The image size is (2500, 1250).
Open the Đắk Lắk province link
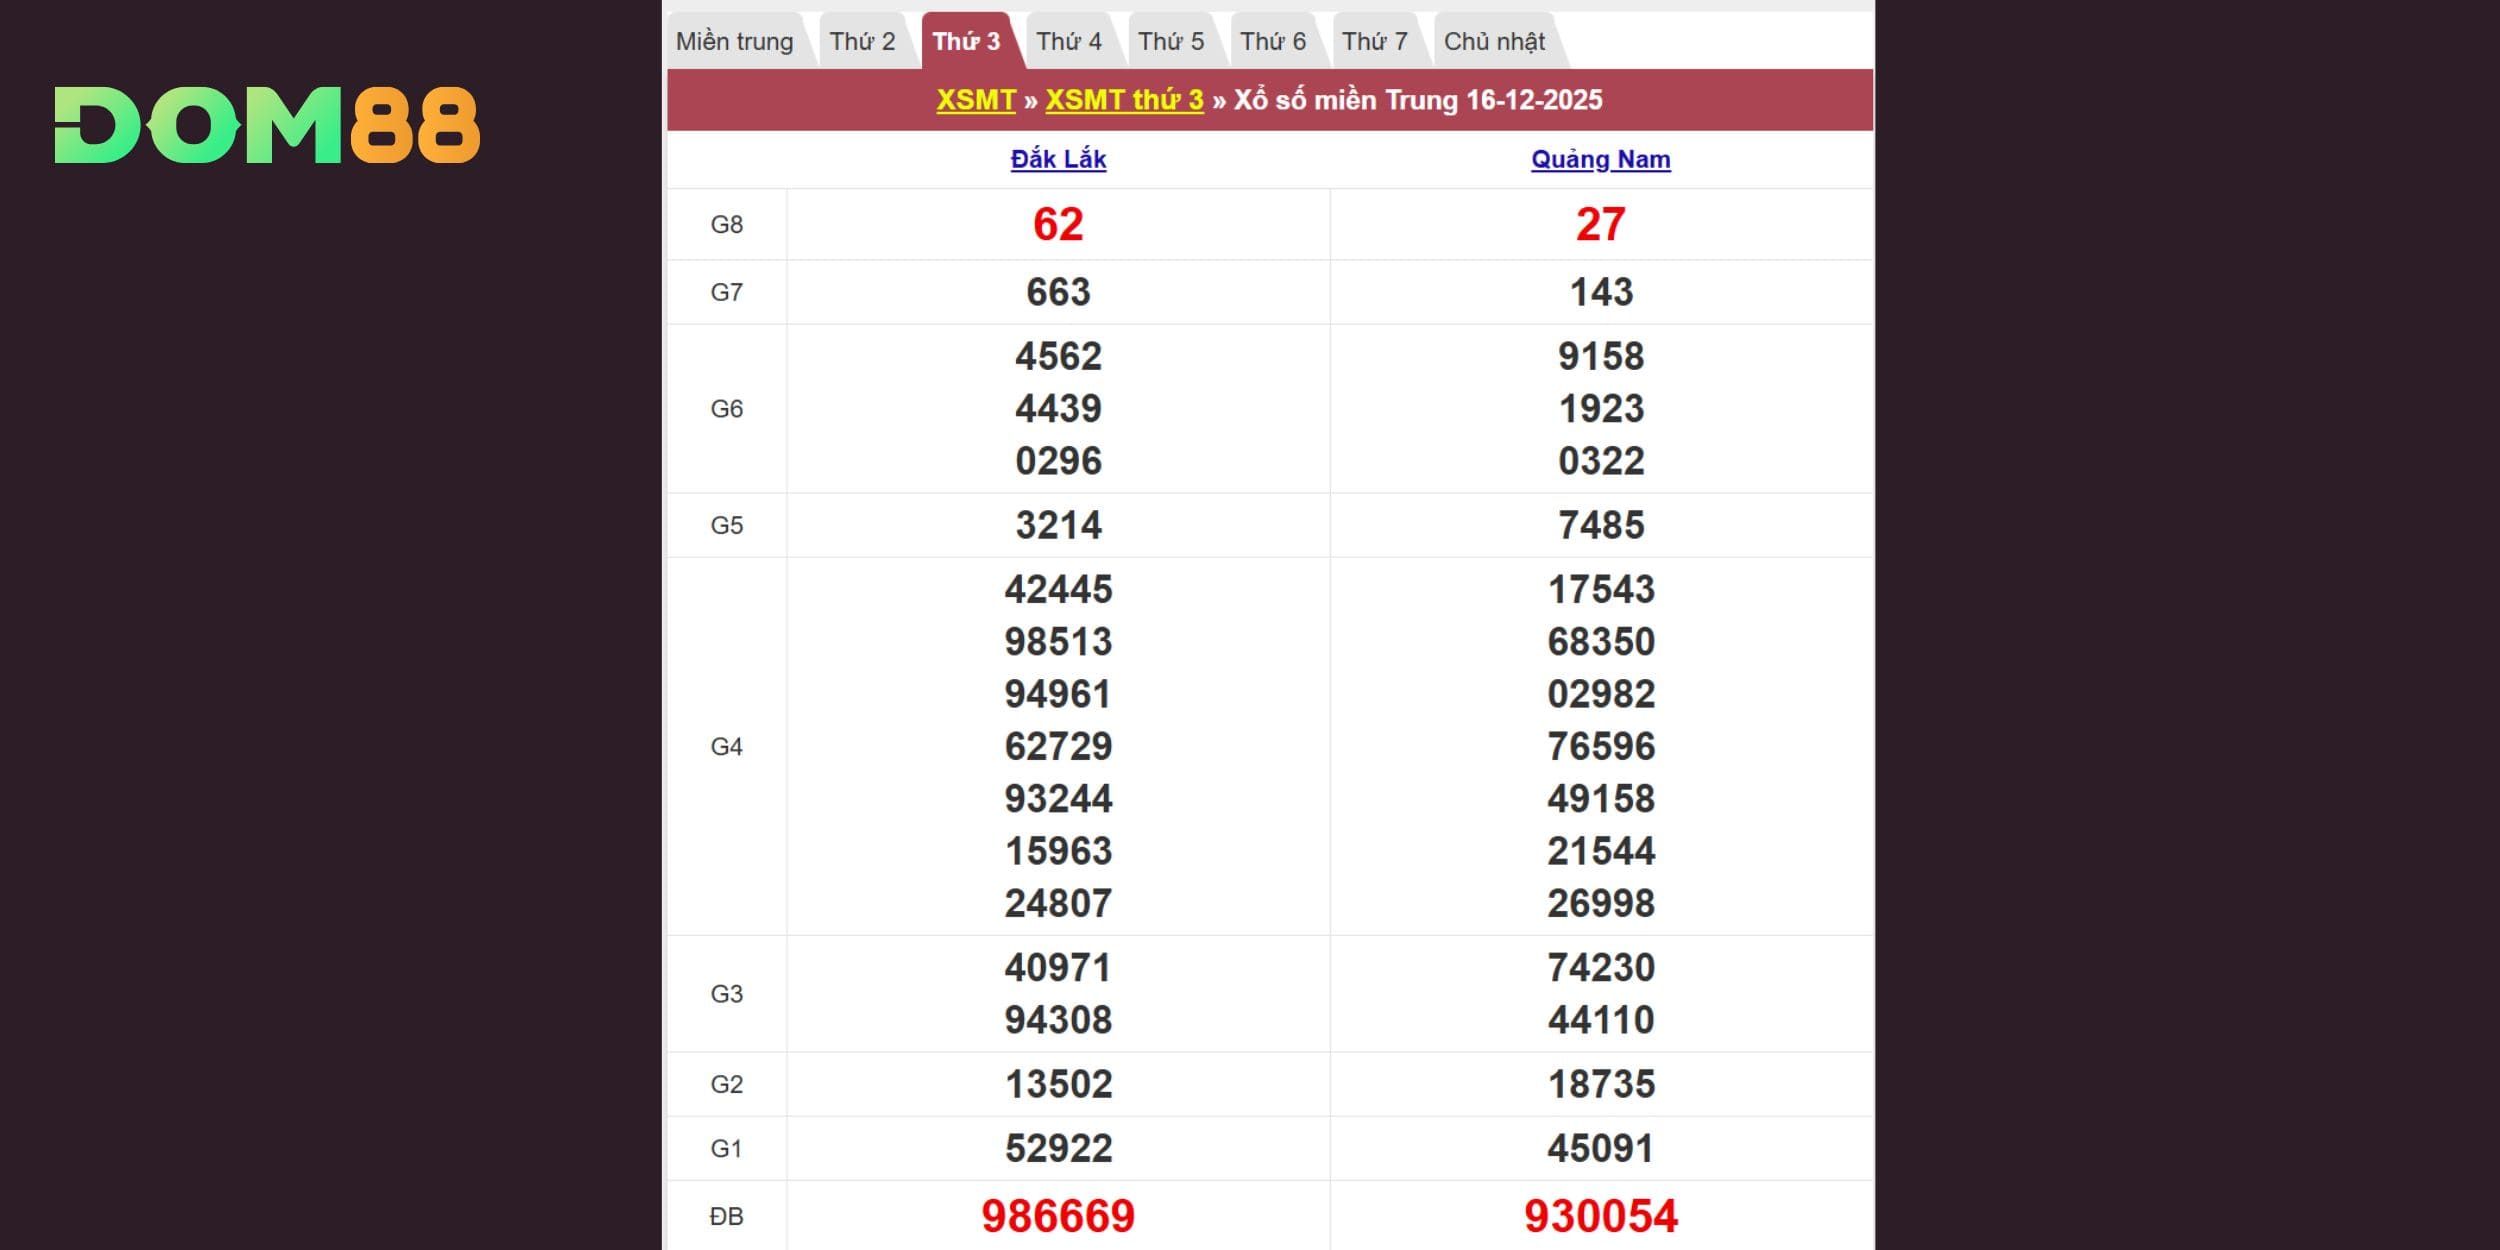[1058, 159]
